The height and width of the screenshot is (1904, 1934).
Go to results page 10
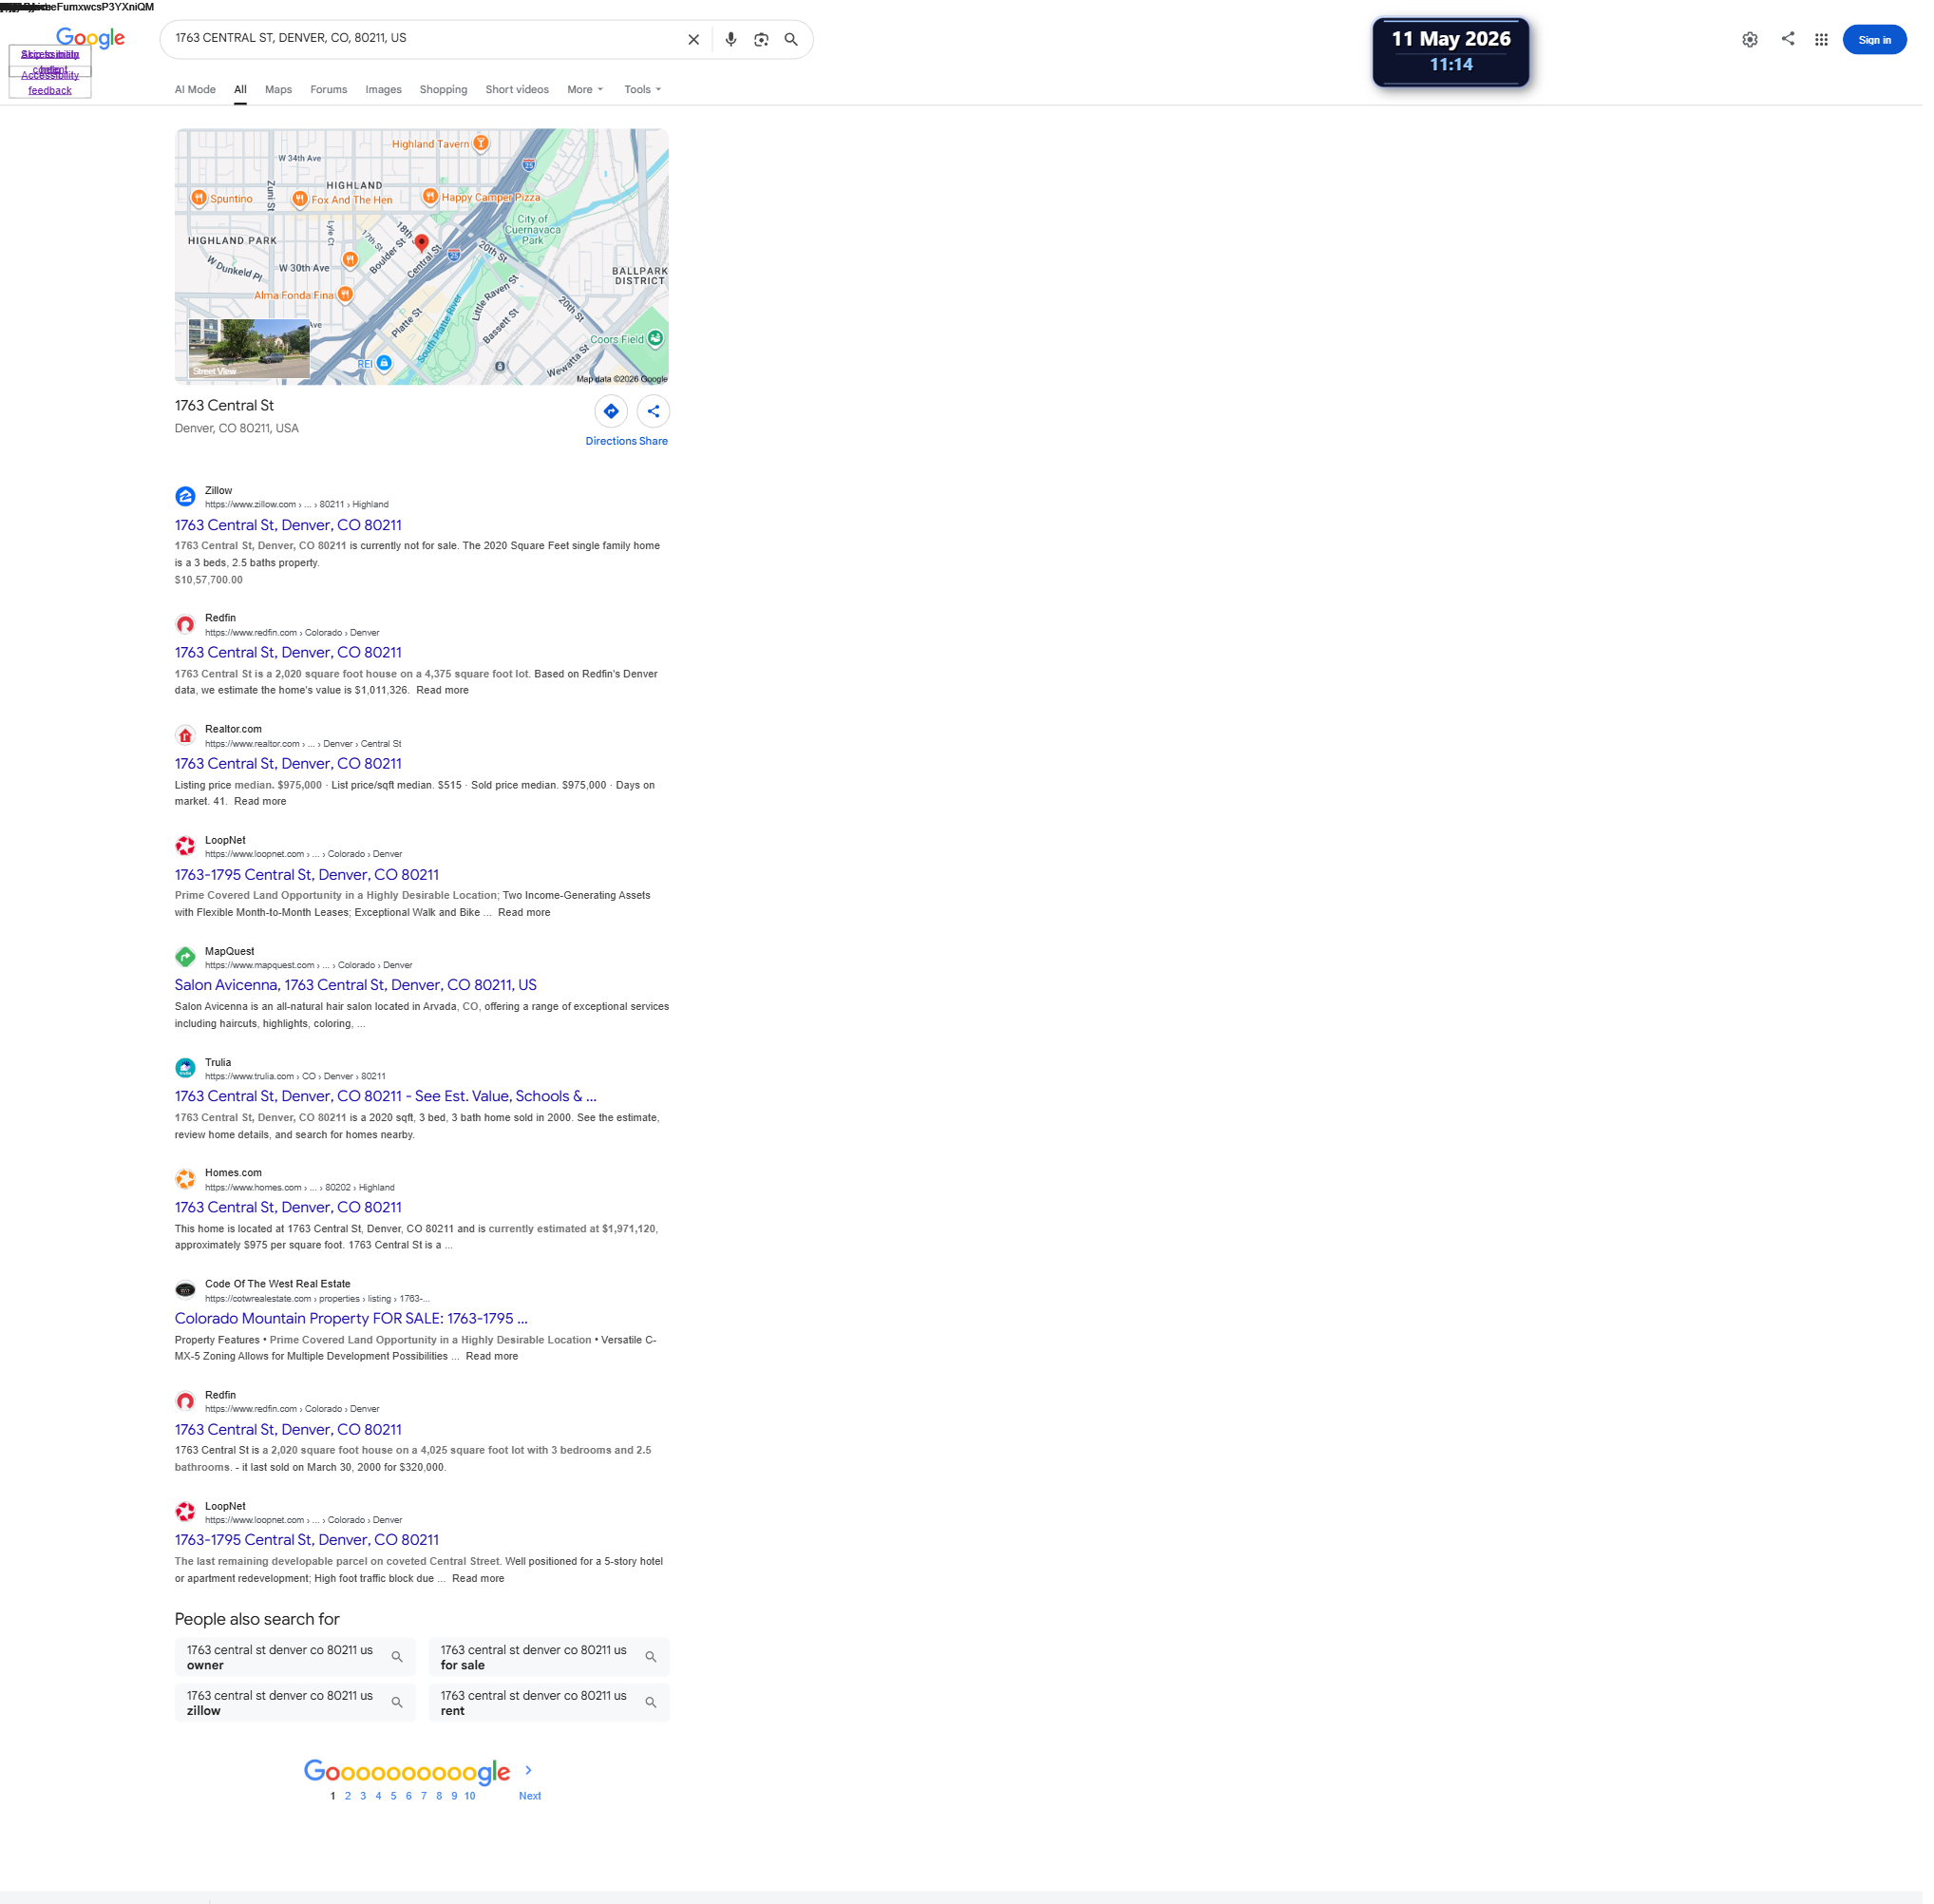pyautogui.click(x=470, y=1797)
